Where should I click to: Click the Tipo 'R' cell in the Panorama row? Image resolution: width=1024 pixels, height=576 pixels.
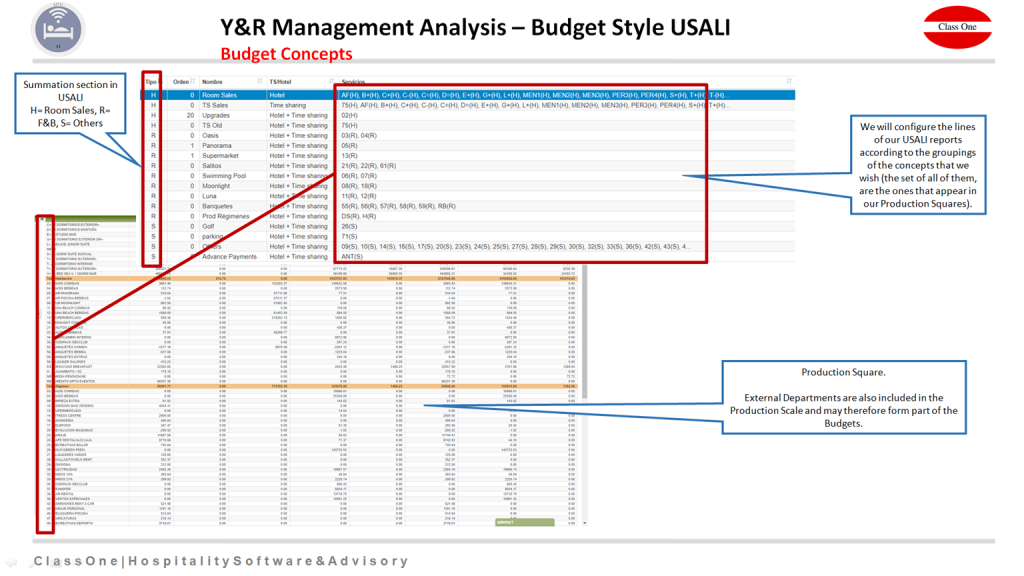[x=153, y=146]
